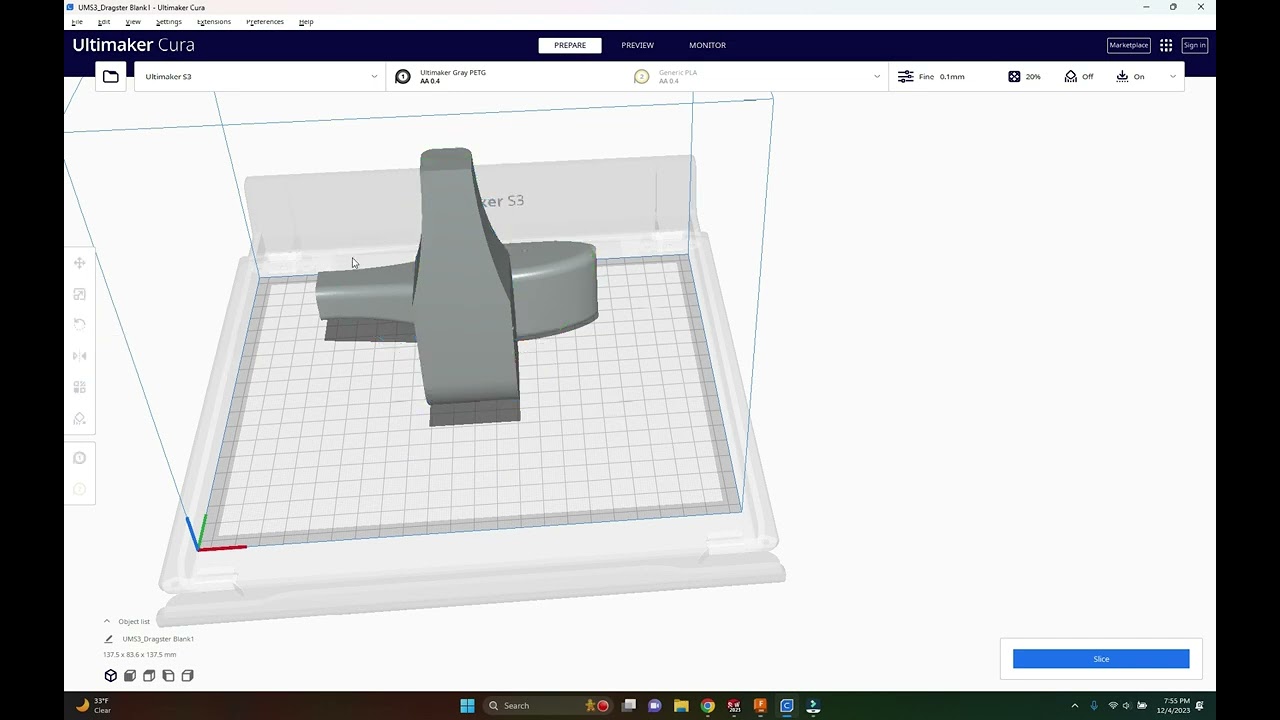Click the Ultimaker Gray PETG material label
The width and height of the screenshot is (1280, 720).
pyautogui.click(x=453, y=72)
